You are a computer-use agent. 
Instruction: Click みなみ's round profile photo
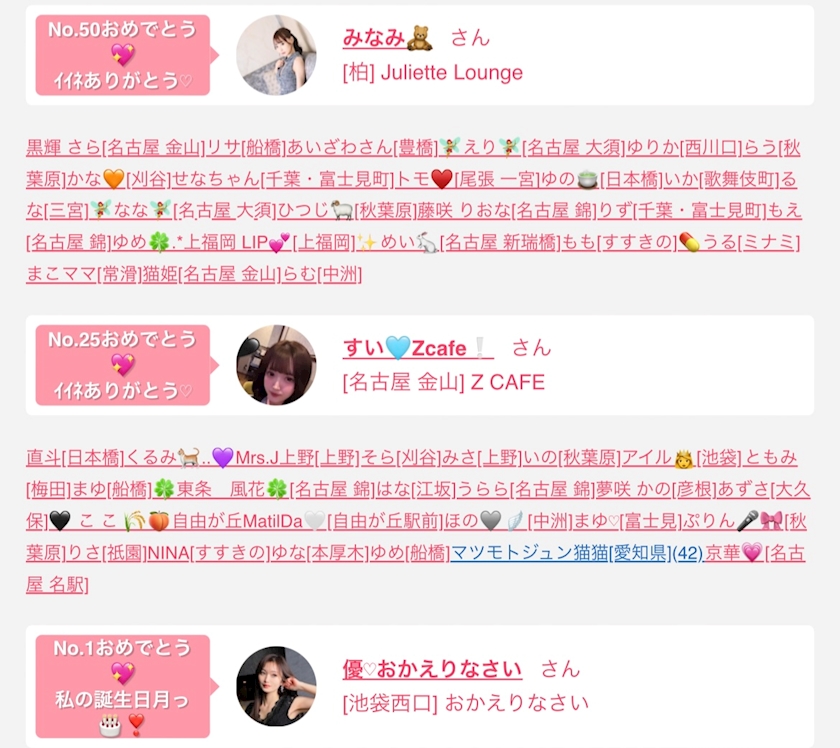pyautogui.click(x=276, y=55)
